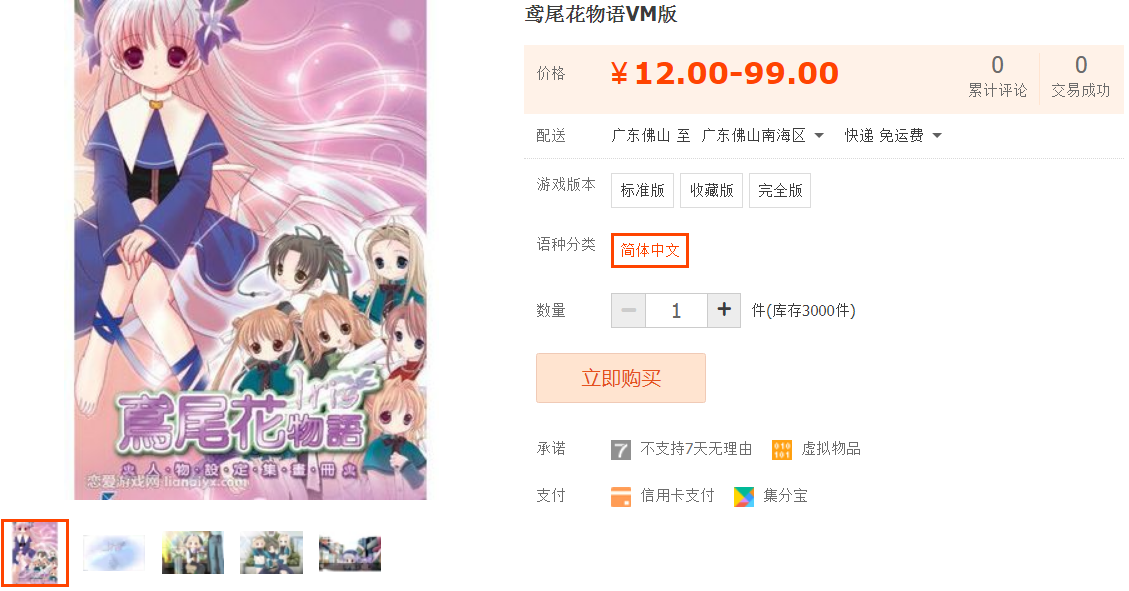
Task: Select the last thumbnail in gallery
Action: coord(350,554)
